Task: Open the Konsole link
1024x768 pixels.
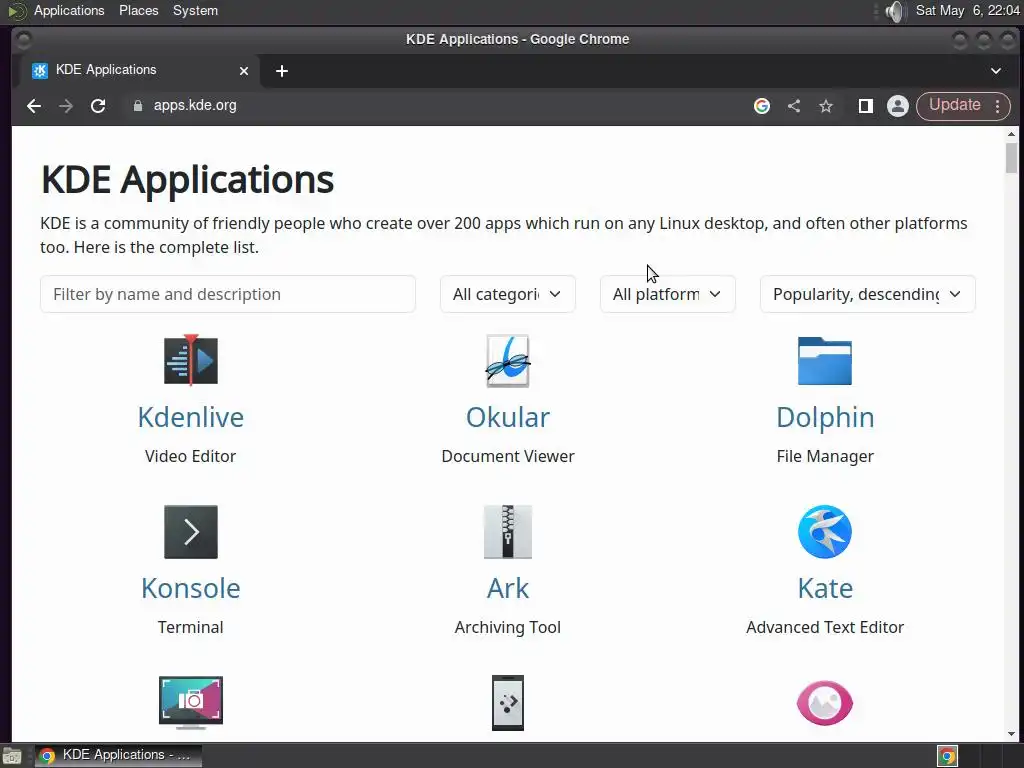Action: (x=191, y=588)
